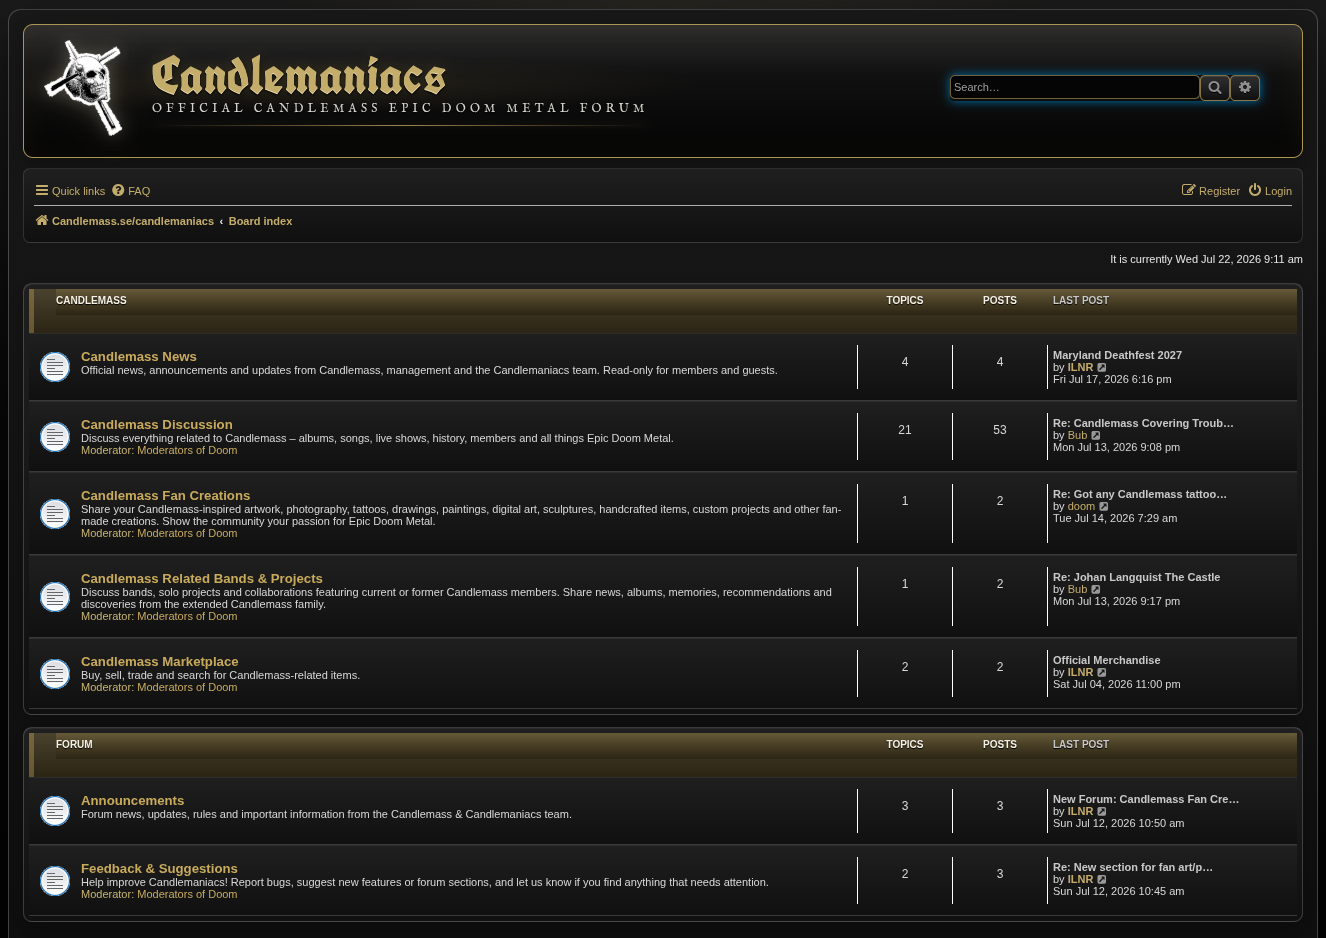Open Candlemass Related Bands & Projects forum
Screen dimensions: 1326x938
pyautogui.click(x=202, y=579)
